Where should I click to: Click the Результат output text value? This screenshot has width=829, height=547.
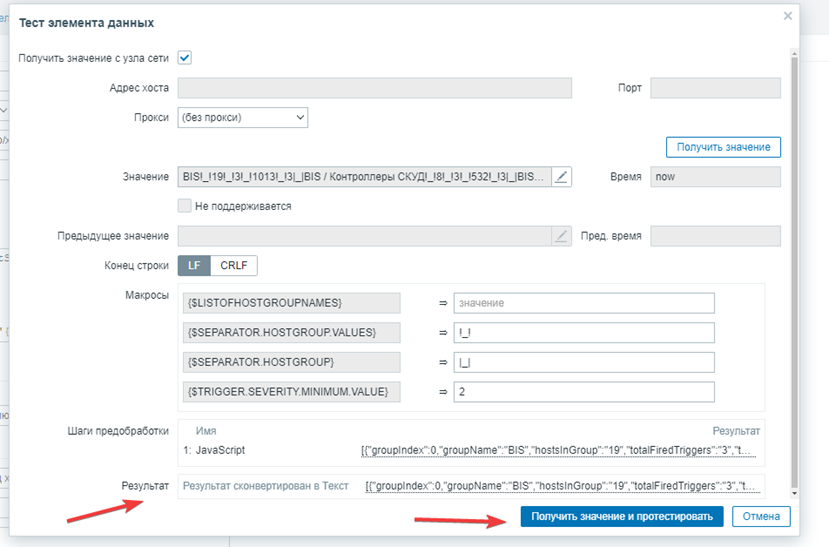(x=563, y=487)
